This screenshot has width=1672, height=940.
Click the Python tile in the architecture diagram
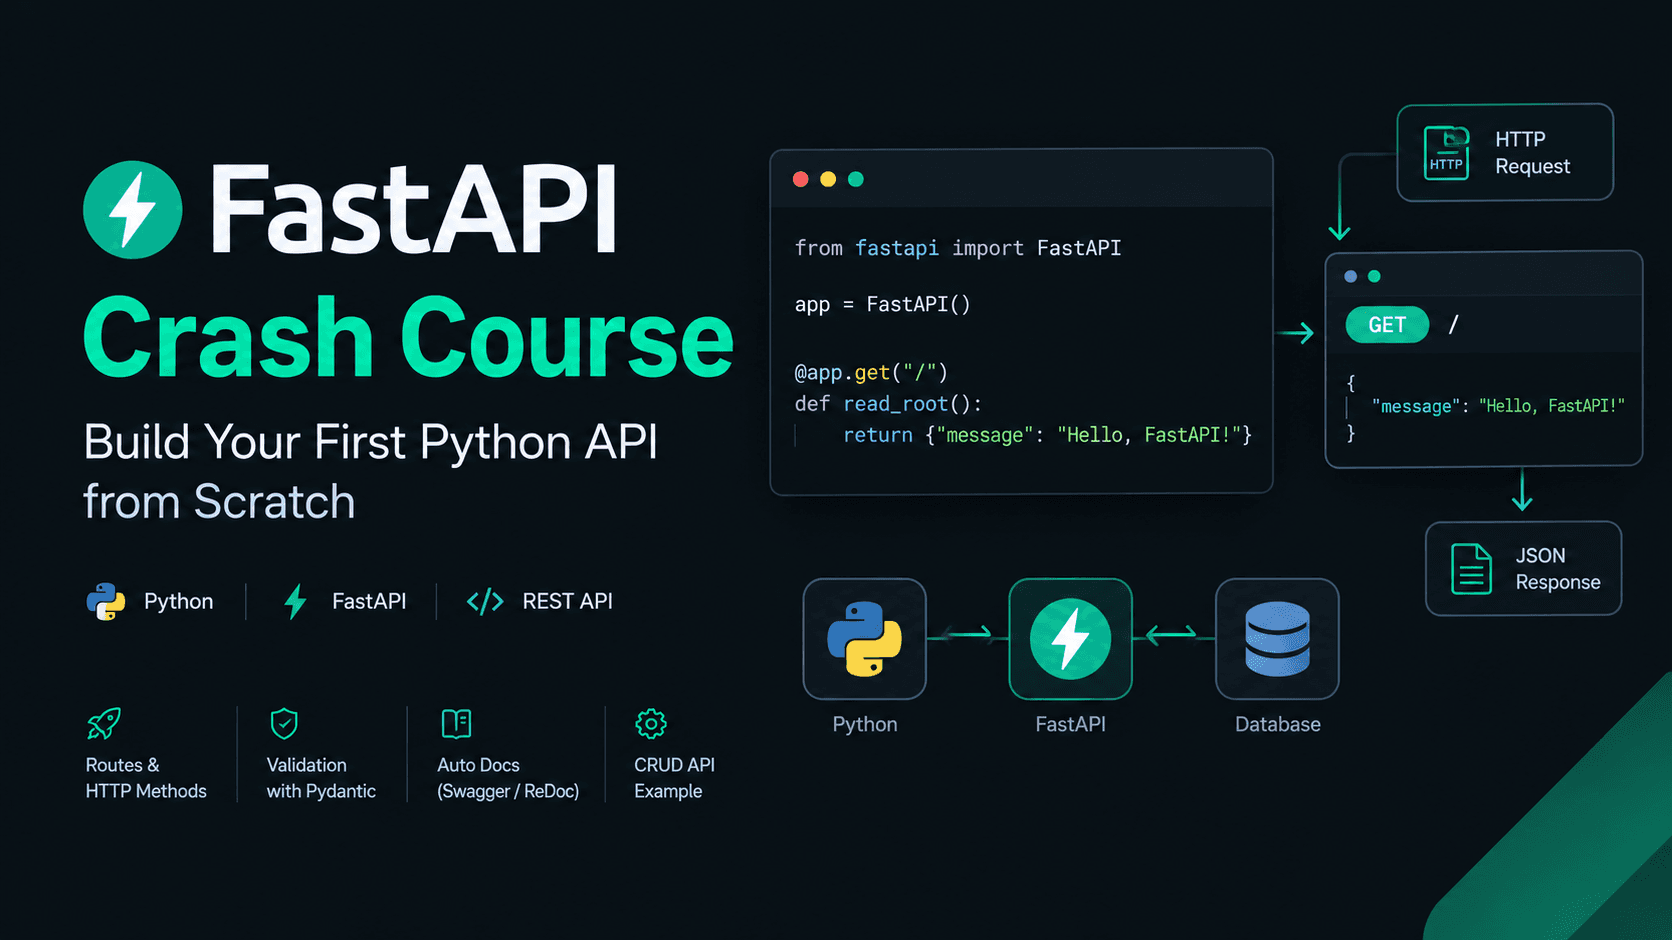(x=865, y=639)
